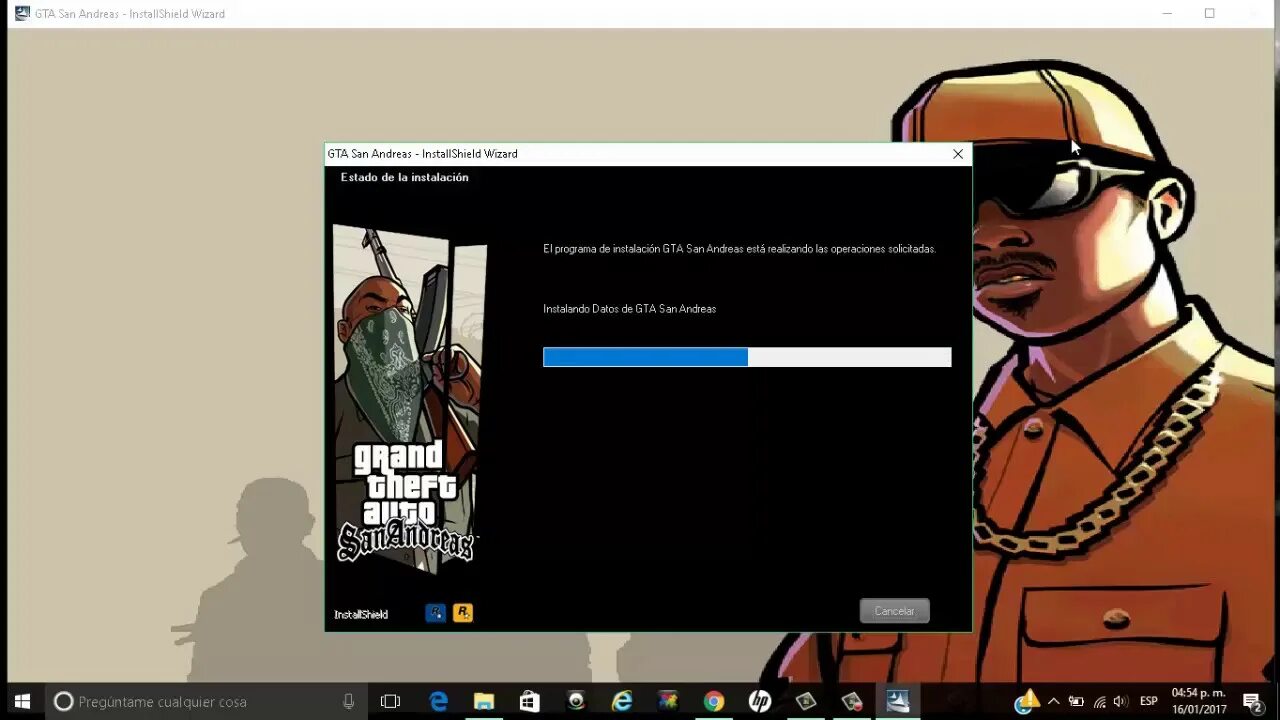Open Task View from the taskbar
This screenshot has height=720, width=1280.
point(390,701)
